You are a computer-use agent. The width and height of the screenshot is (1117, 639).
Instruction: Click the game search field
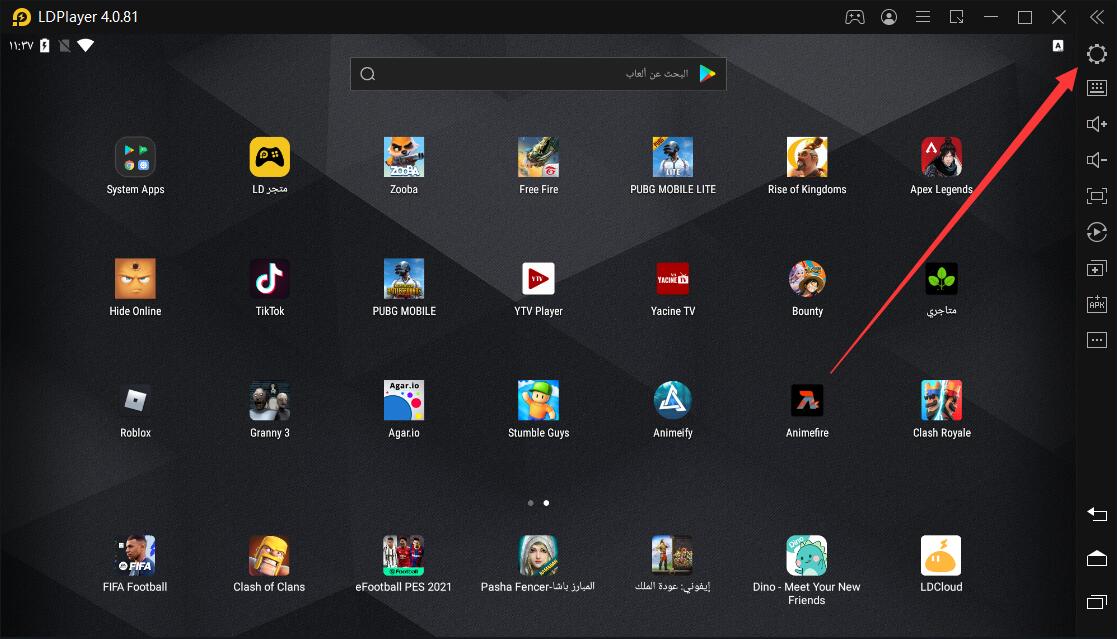[538, 74]
